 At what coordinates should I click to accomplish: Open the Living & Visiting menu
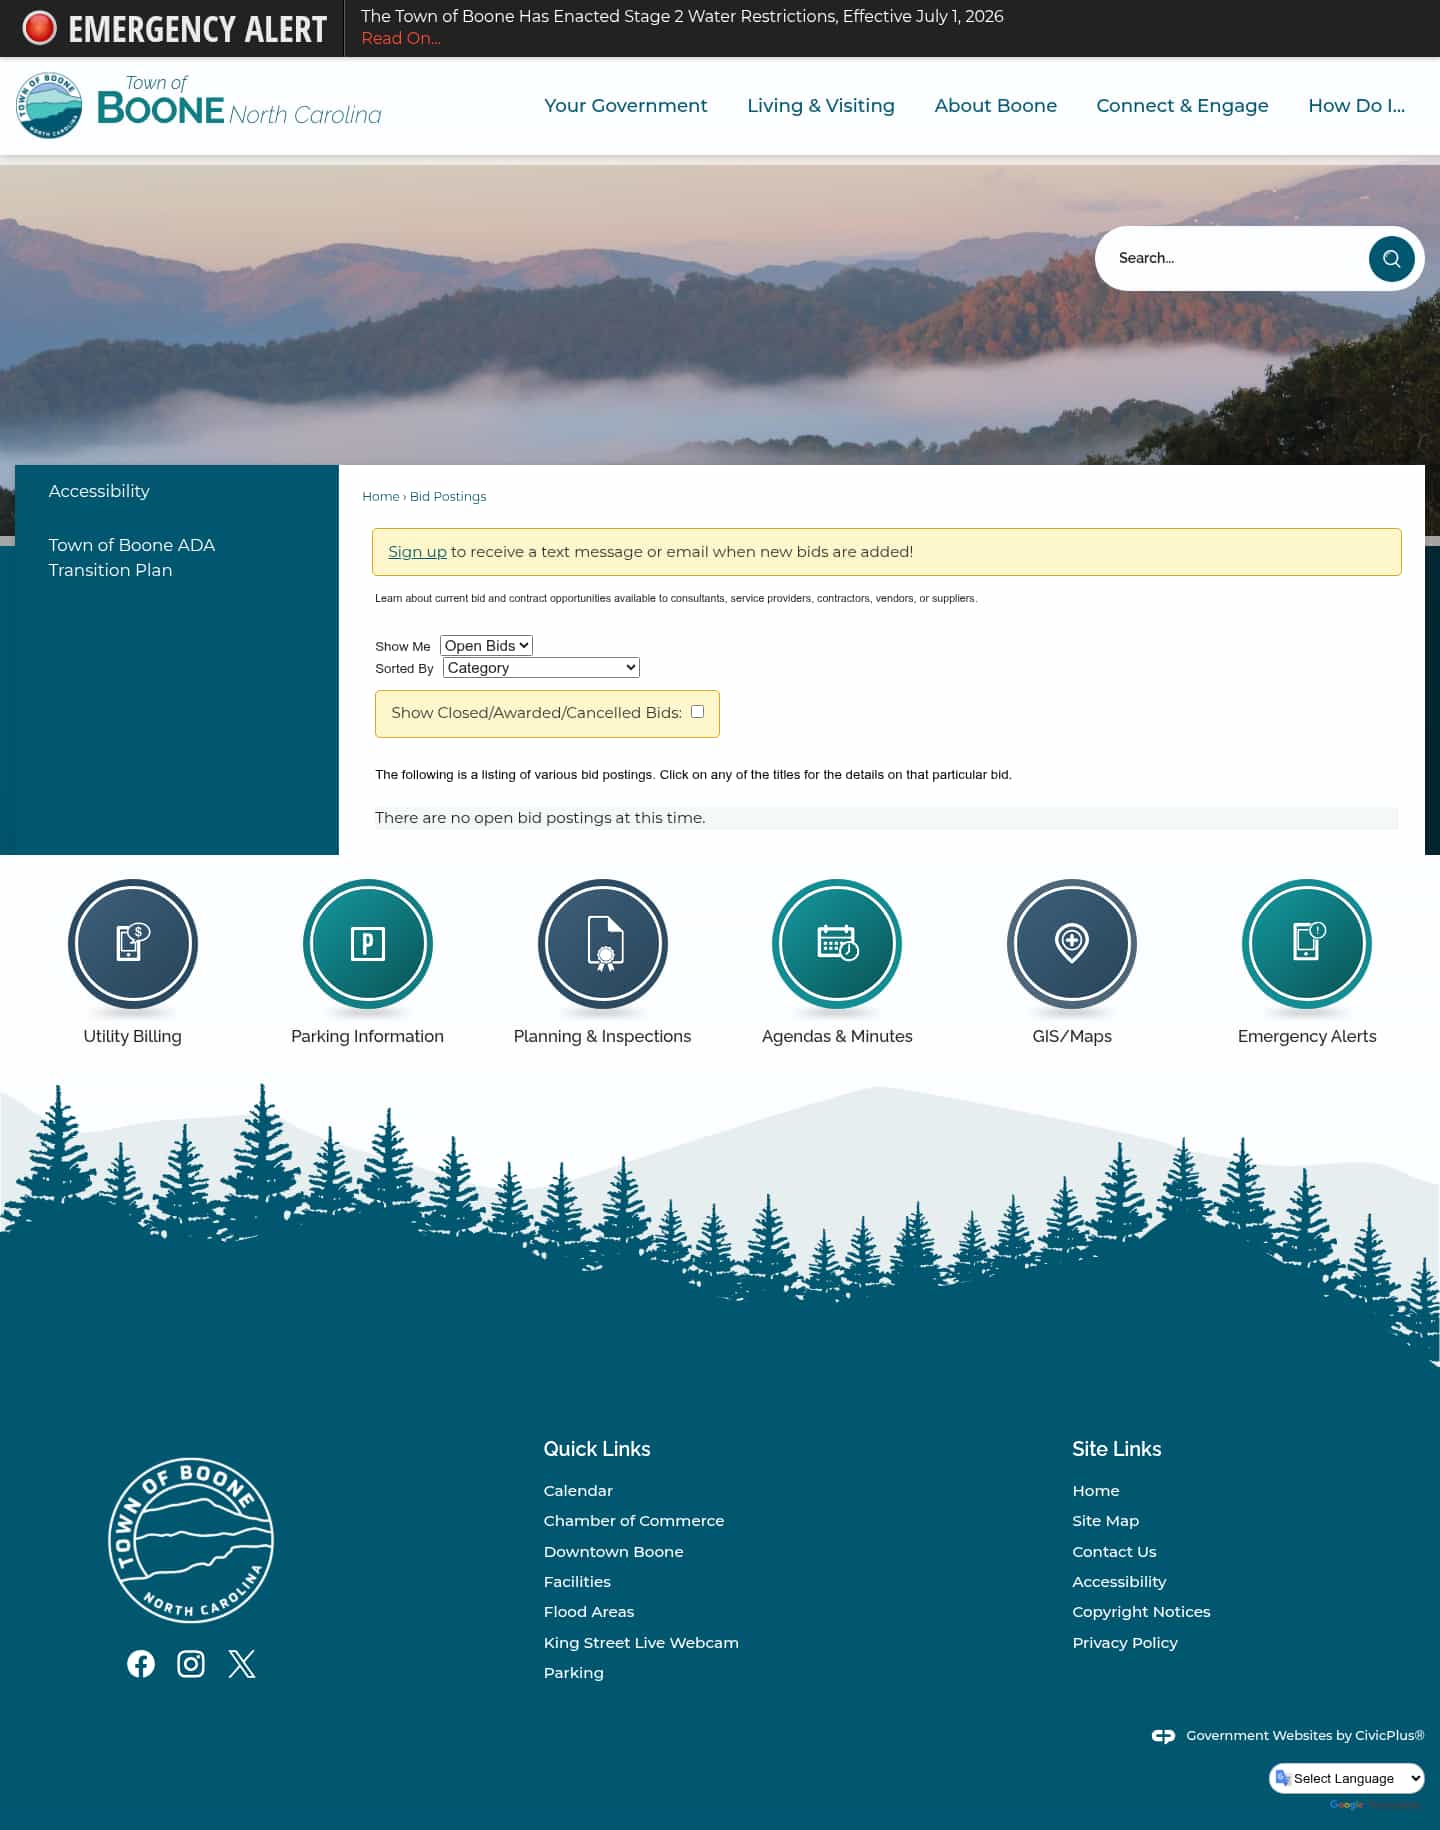pos(821,106)
